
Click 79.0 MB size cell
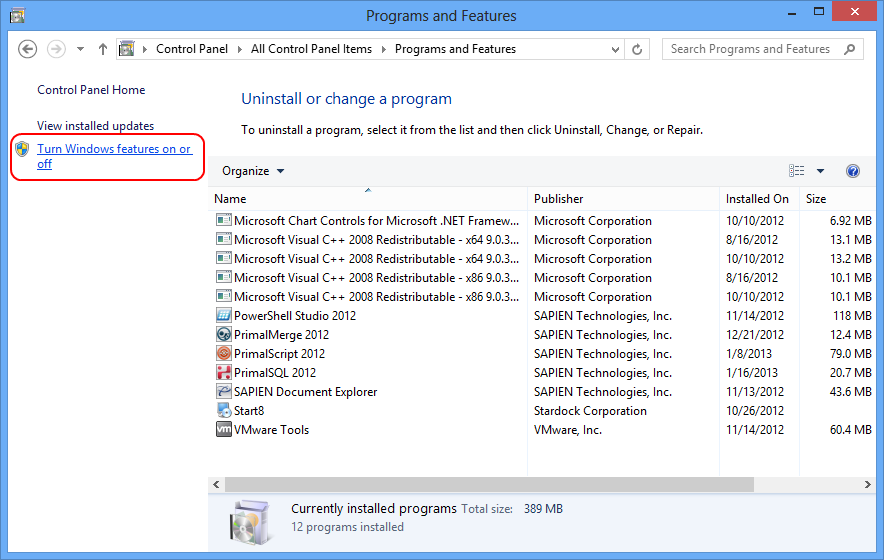tap(851, 354)
